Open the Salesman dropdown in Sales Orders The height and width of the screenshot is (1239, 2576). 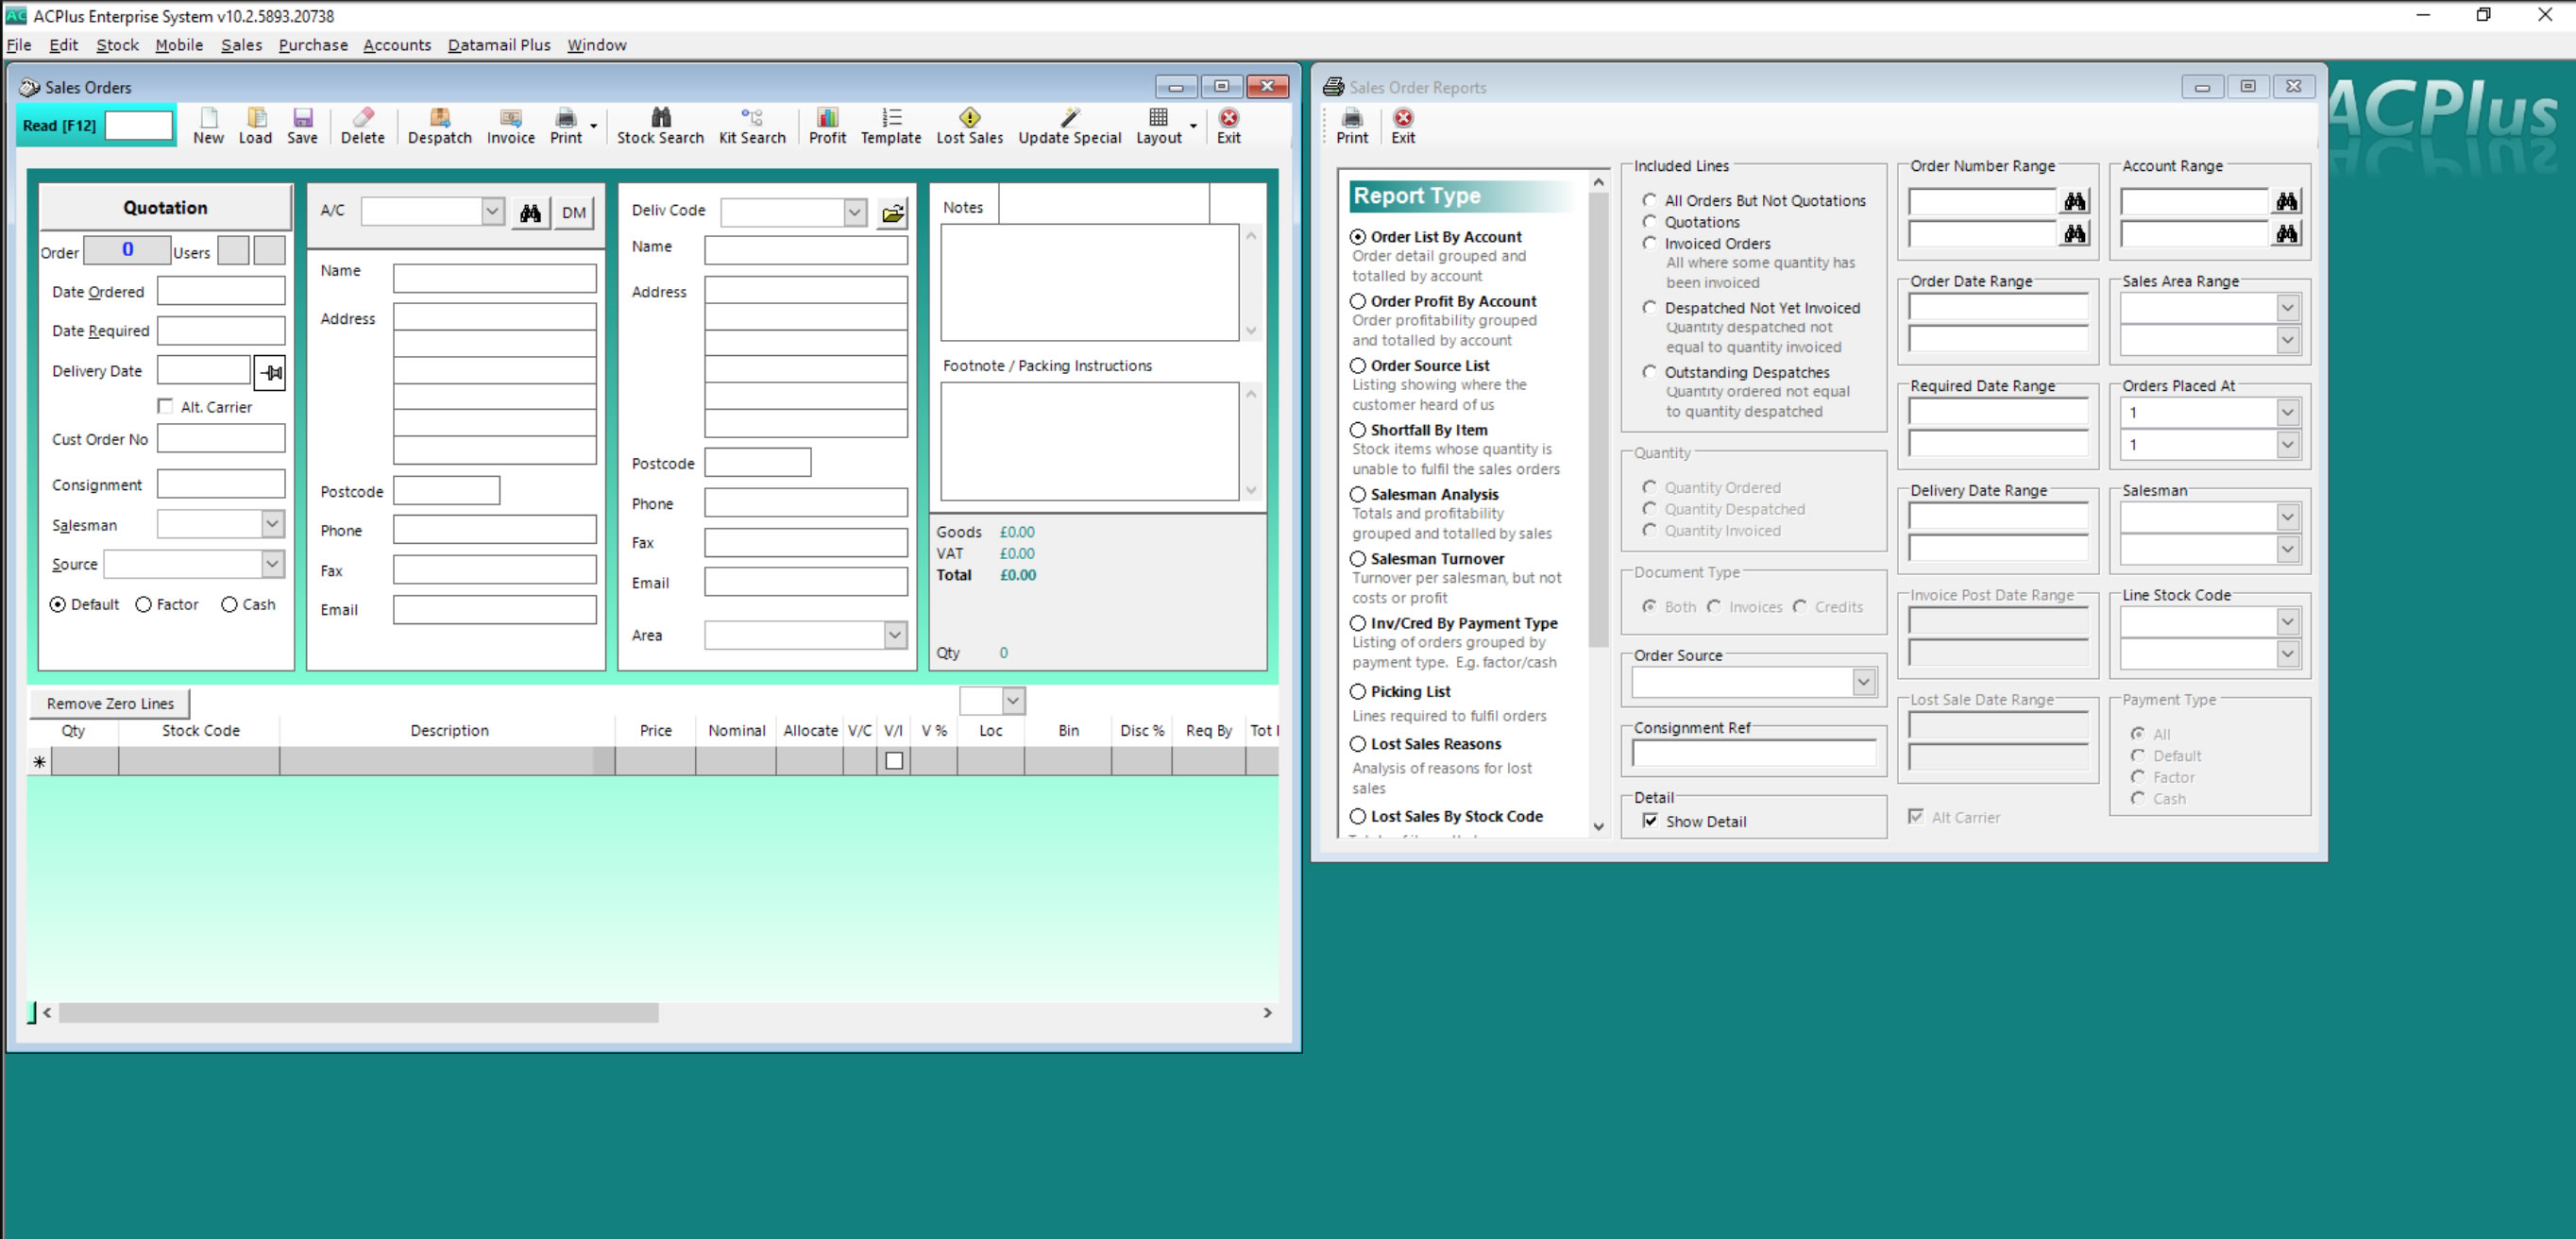[x=272, y=523]
